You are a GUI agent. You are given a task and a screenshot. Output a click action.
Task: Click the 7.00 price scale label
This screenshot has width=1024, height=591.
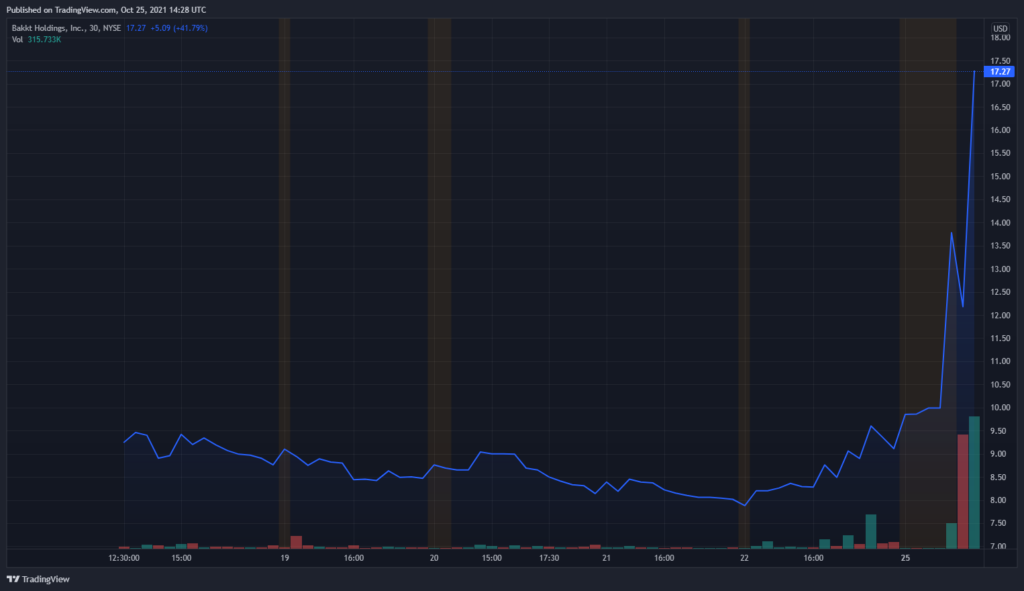pos(998,546)
